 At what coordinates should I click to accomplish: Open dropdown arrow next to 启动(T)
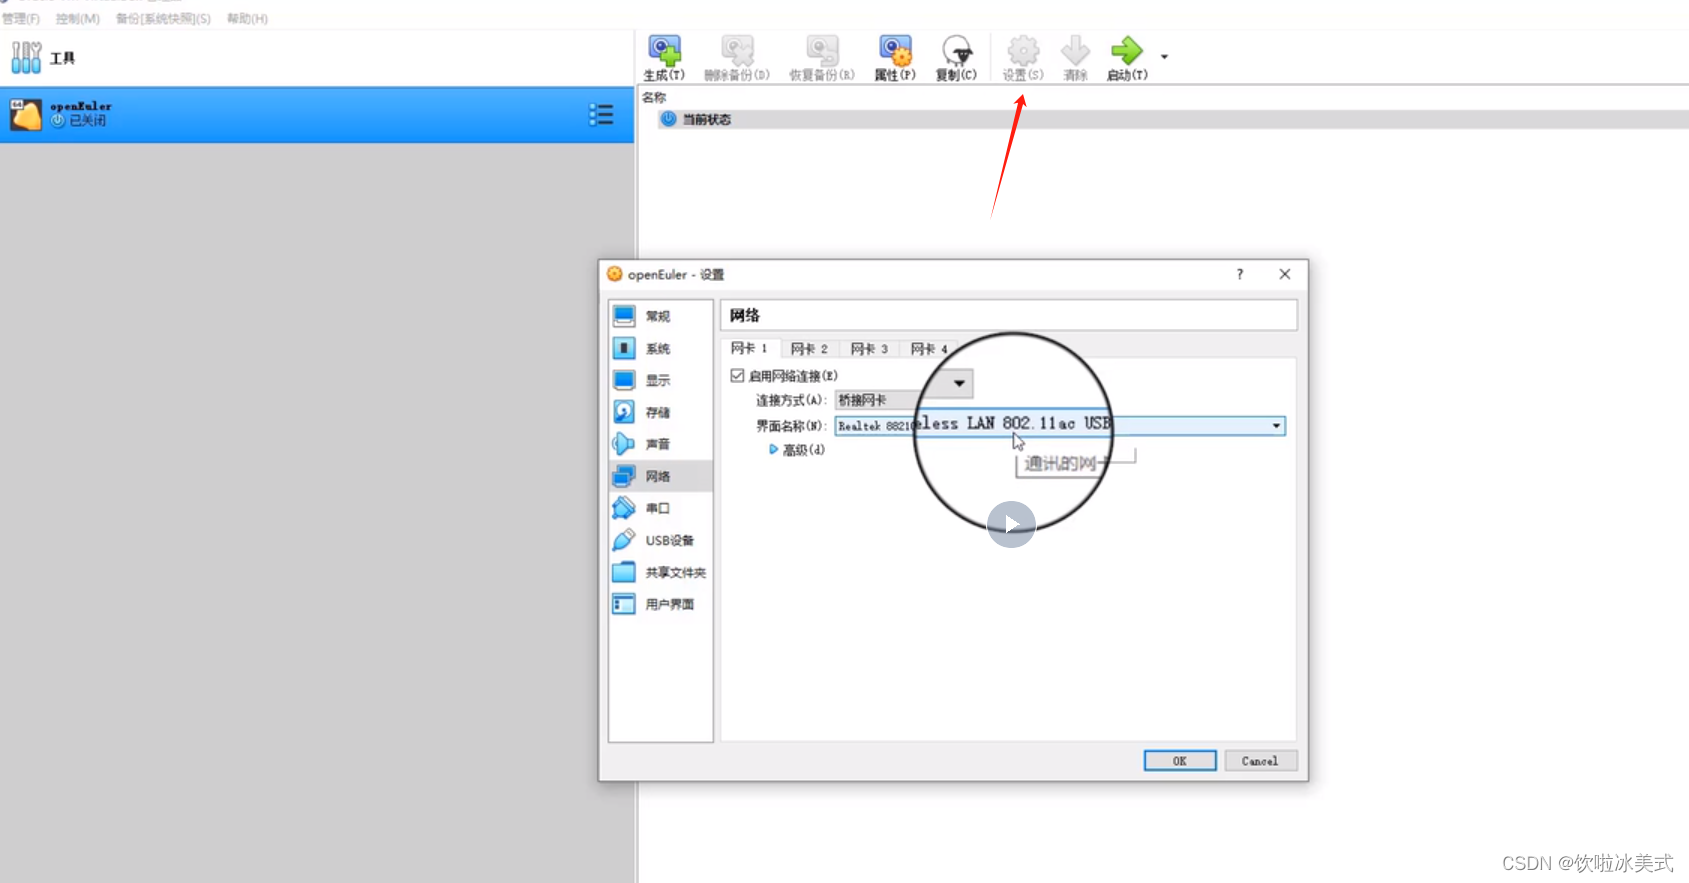pyautogui.click(x=1164, y=57)
